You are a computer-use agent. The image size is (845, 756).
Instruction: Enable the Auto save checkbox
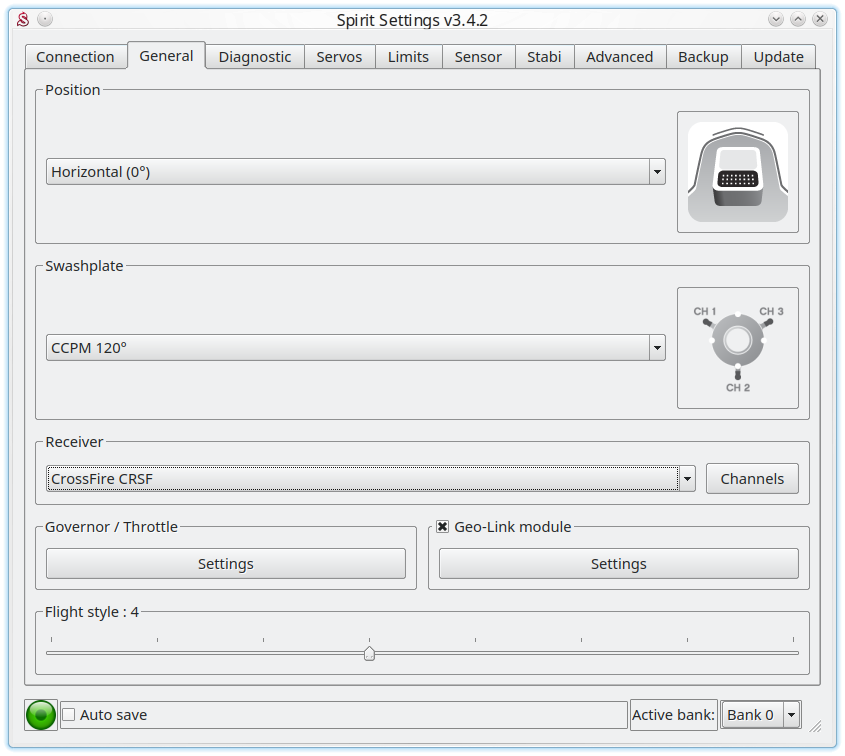pyautogui.click(x=69, y=715)
